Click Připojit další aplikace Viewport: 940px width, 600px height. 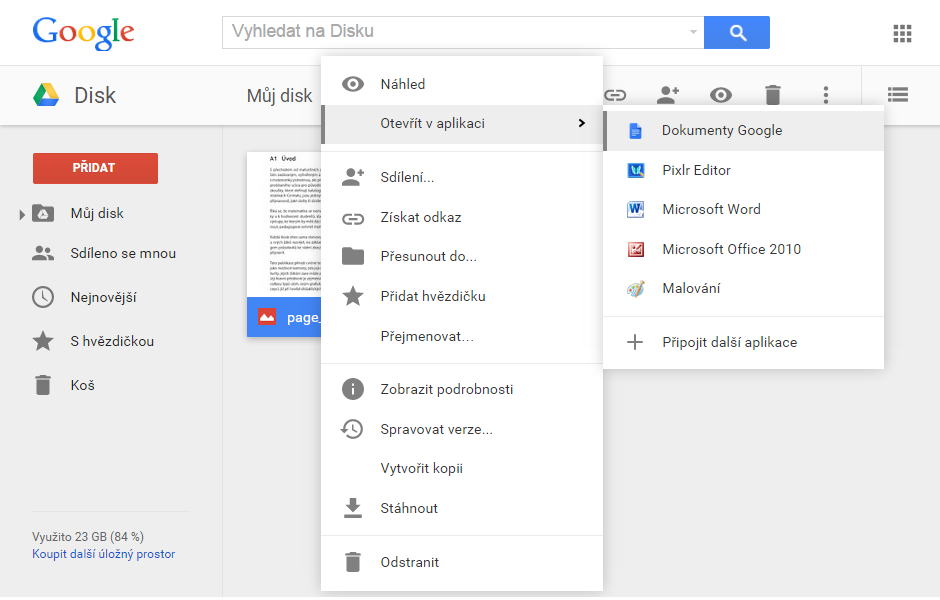[x=743, y=342]
